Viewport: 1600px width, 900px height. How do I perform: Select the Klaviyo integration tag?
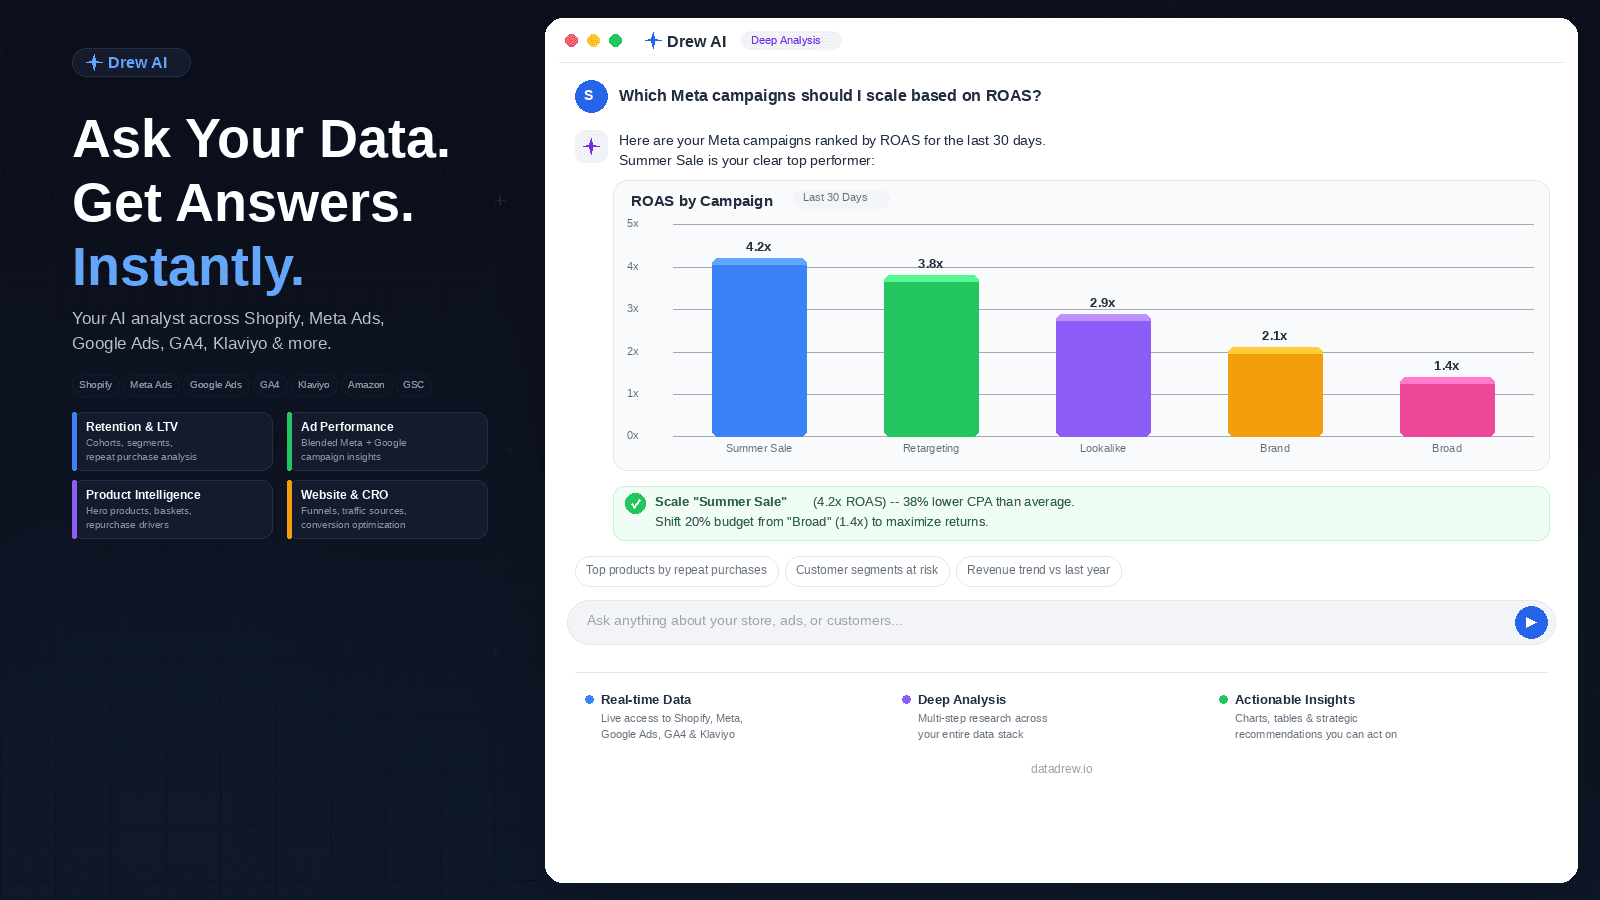(314, 385)
